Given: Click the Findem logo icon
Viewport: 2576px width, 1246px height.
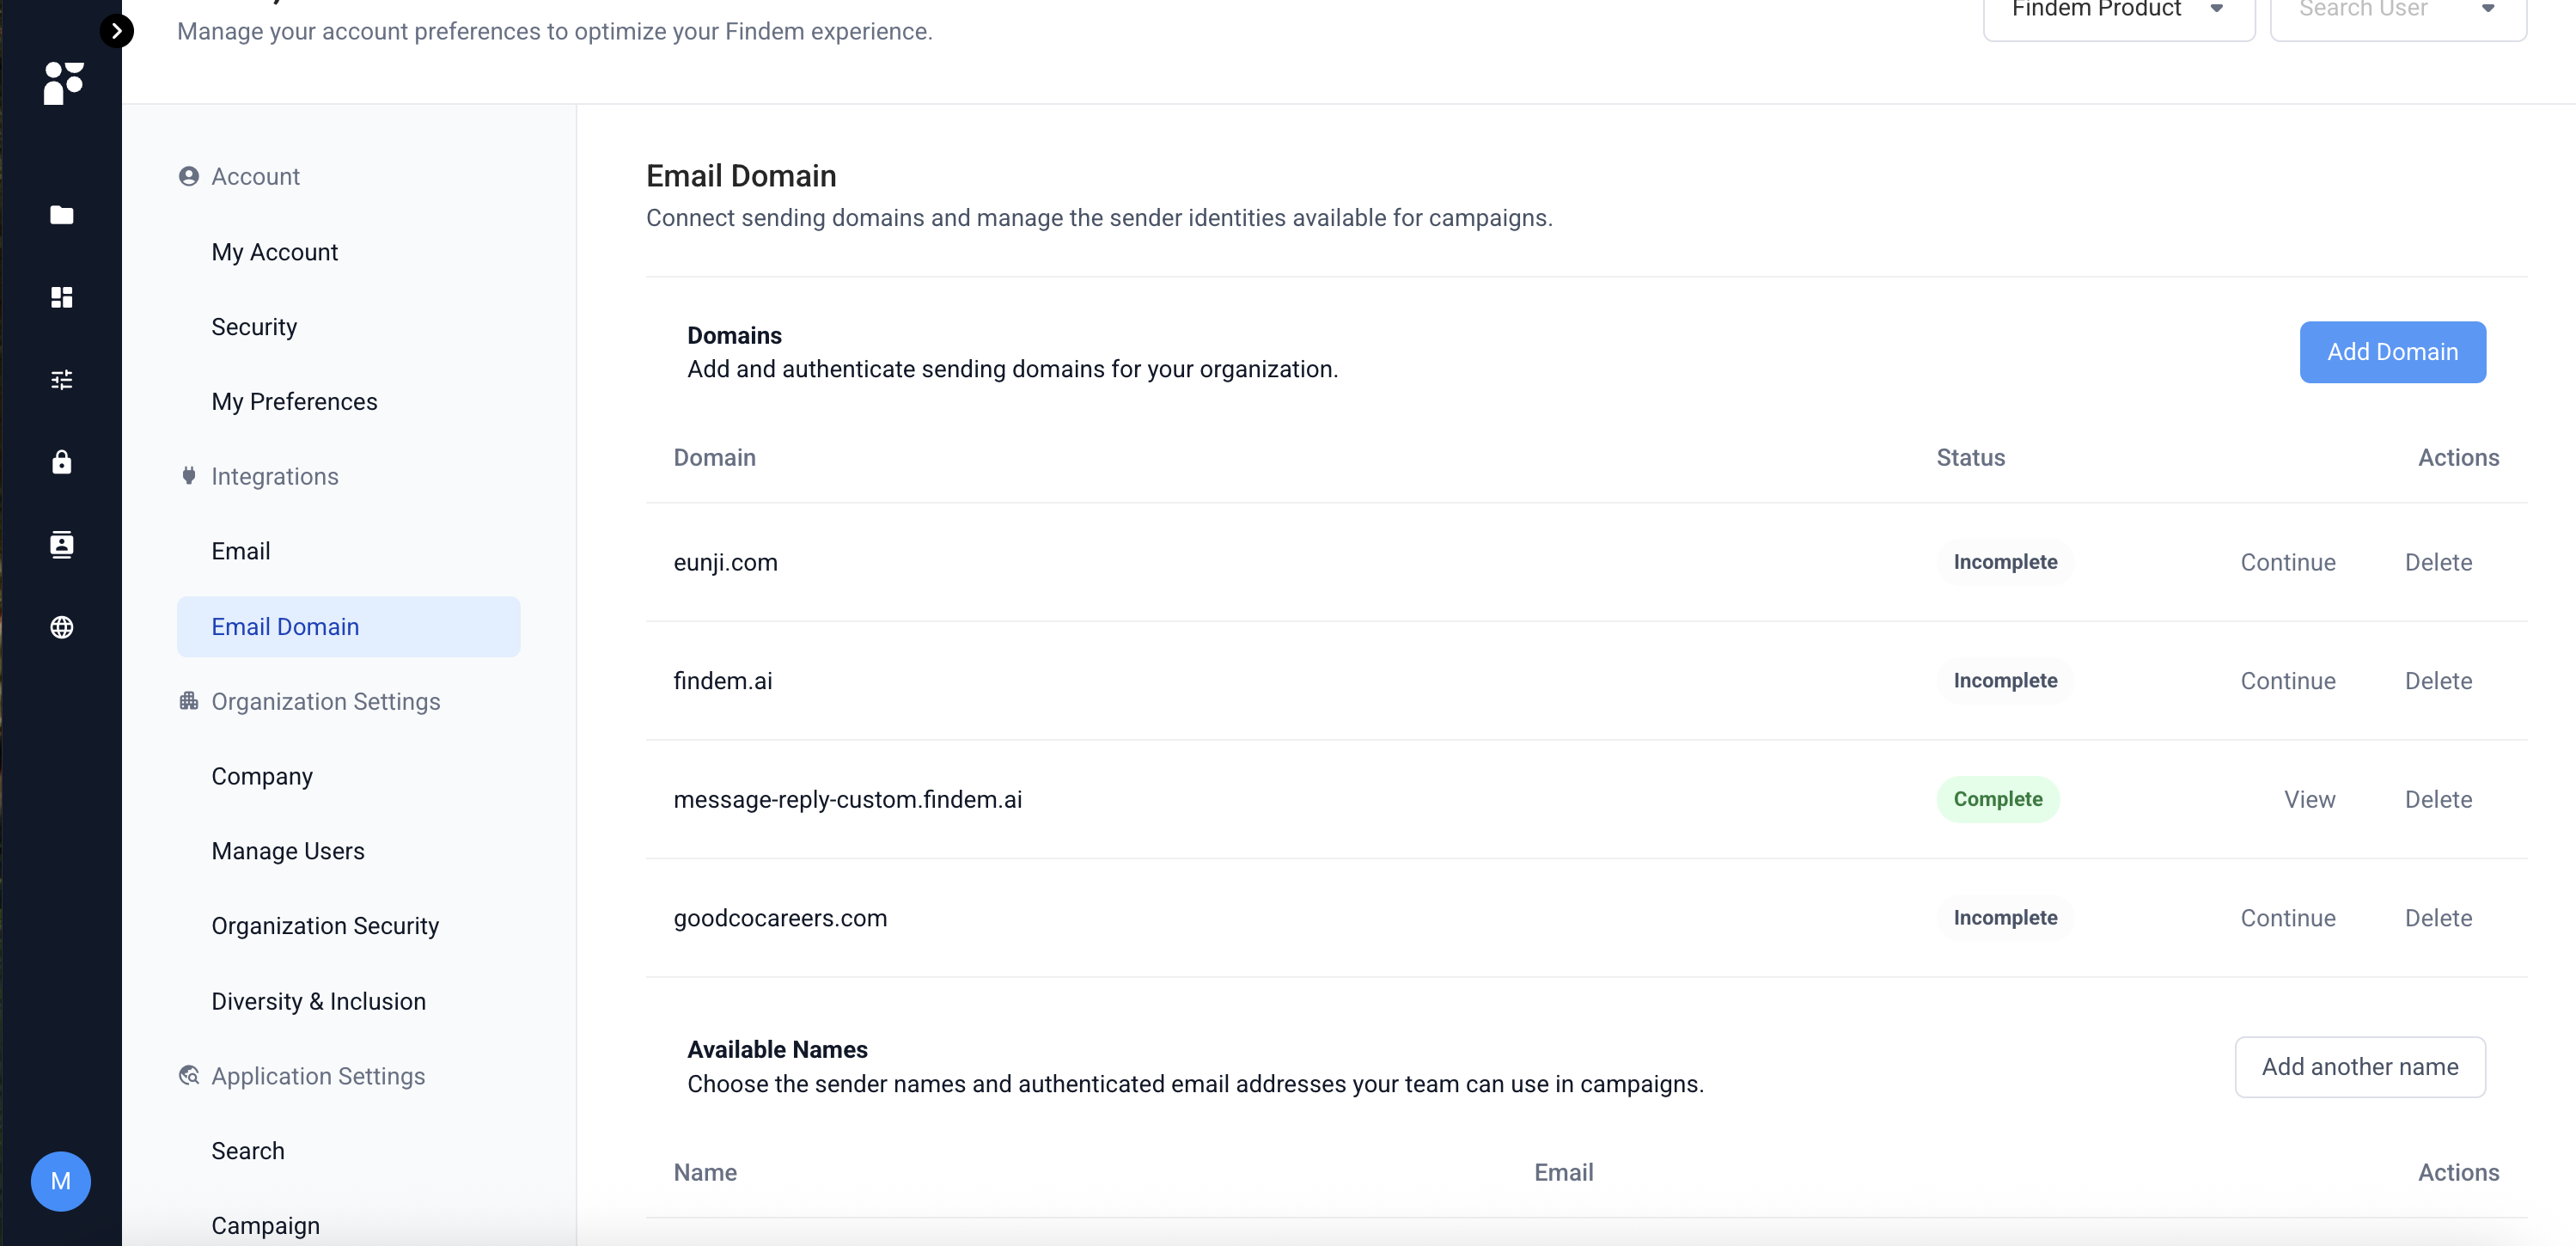Looking at the screenshot, I should (x=63, y=82).
